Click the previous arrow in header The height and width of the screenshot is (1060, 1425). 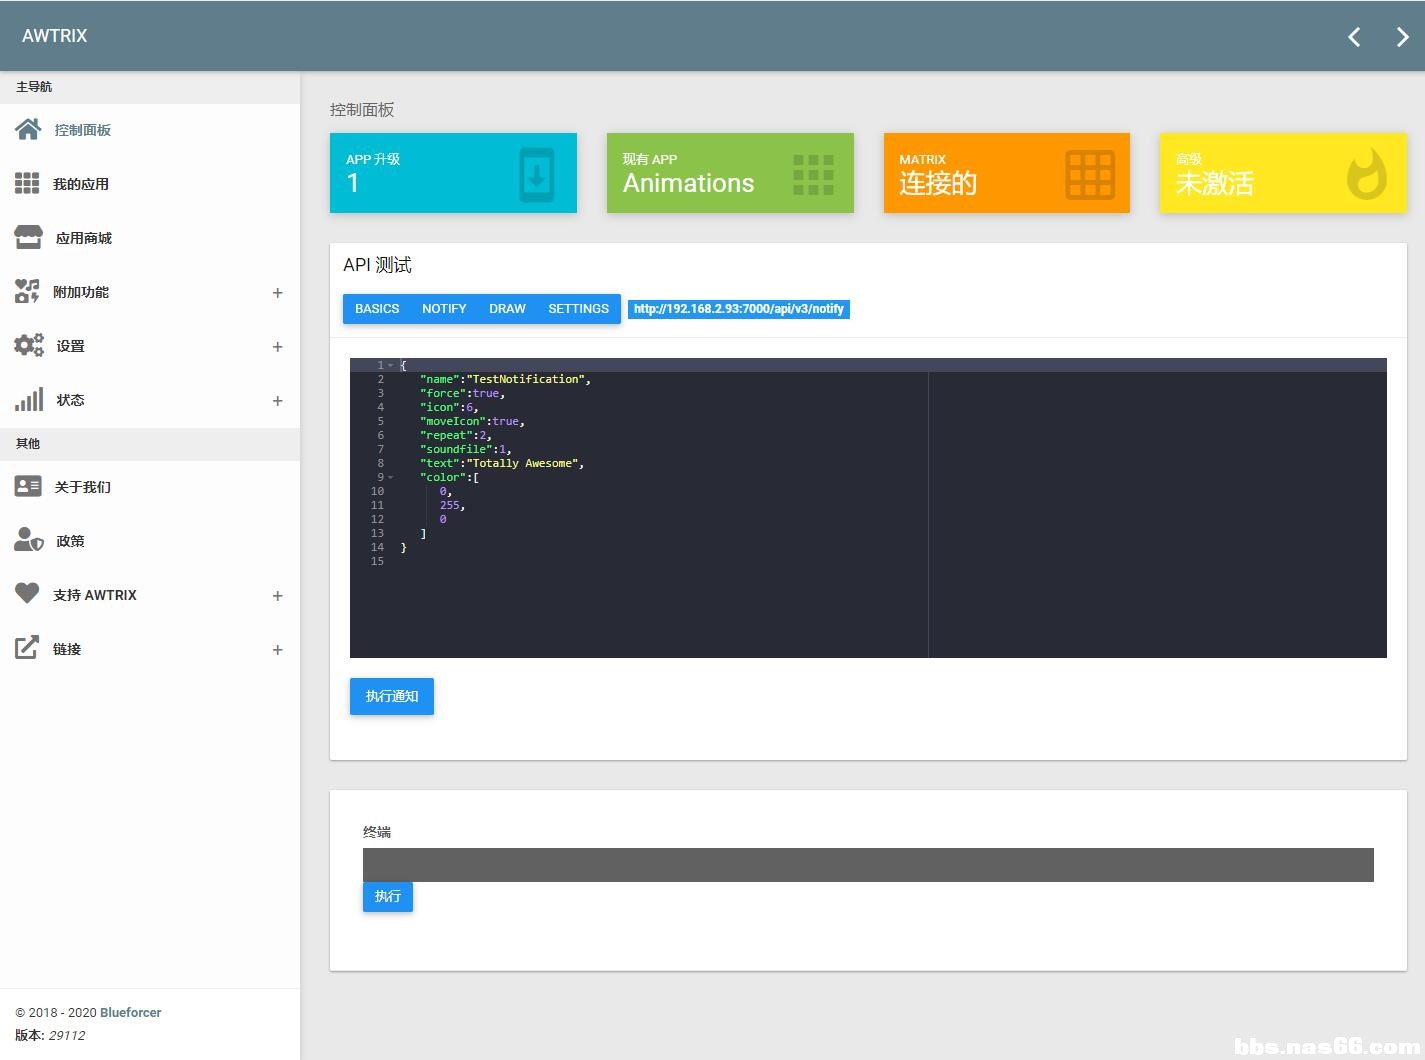coord(1354,37)
